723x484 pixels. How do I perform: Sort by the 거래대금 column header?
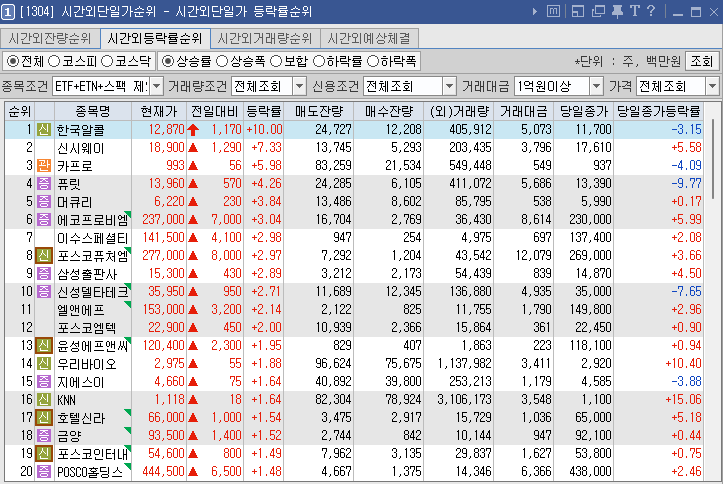[523, 111]
